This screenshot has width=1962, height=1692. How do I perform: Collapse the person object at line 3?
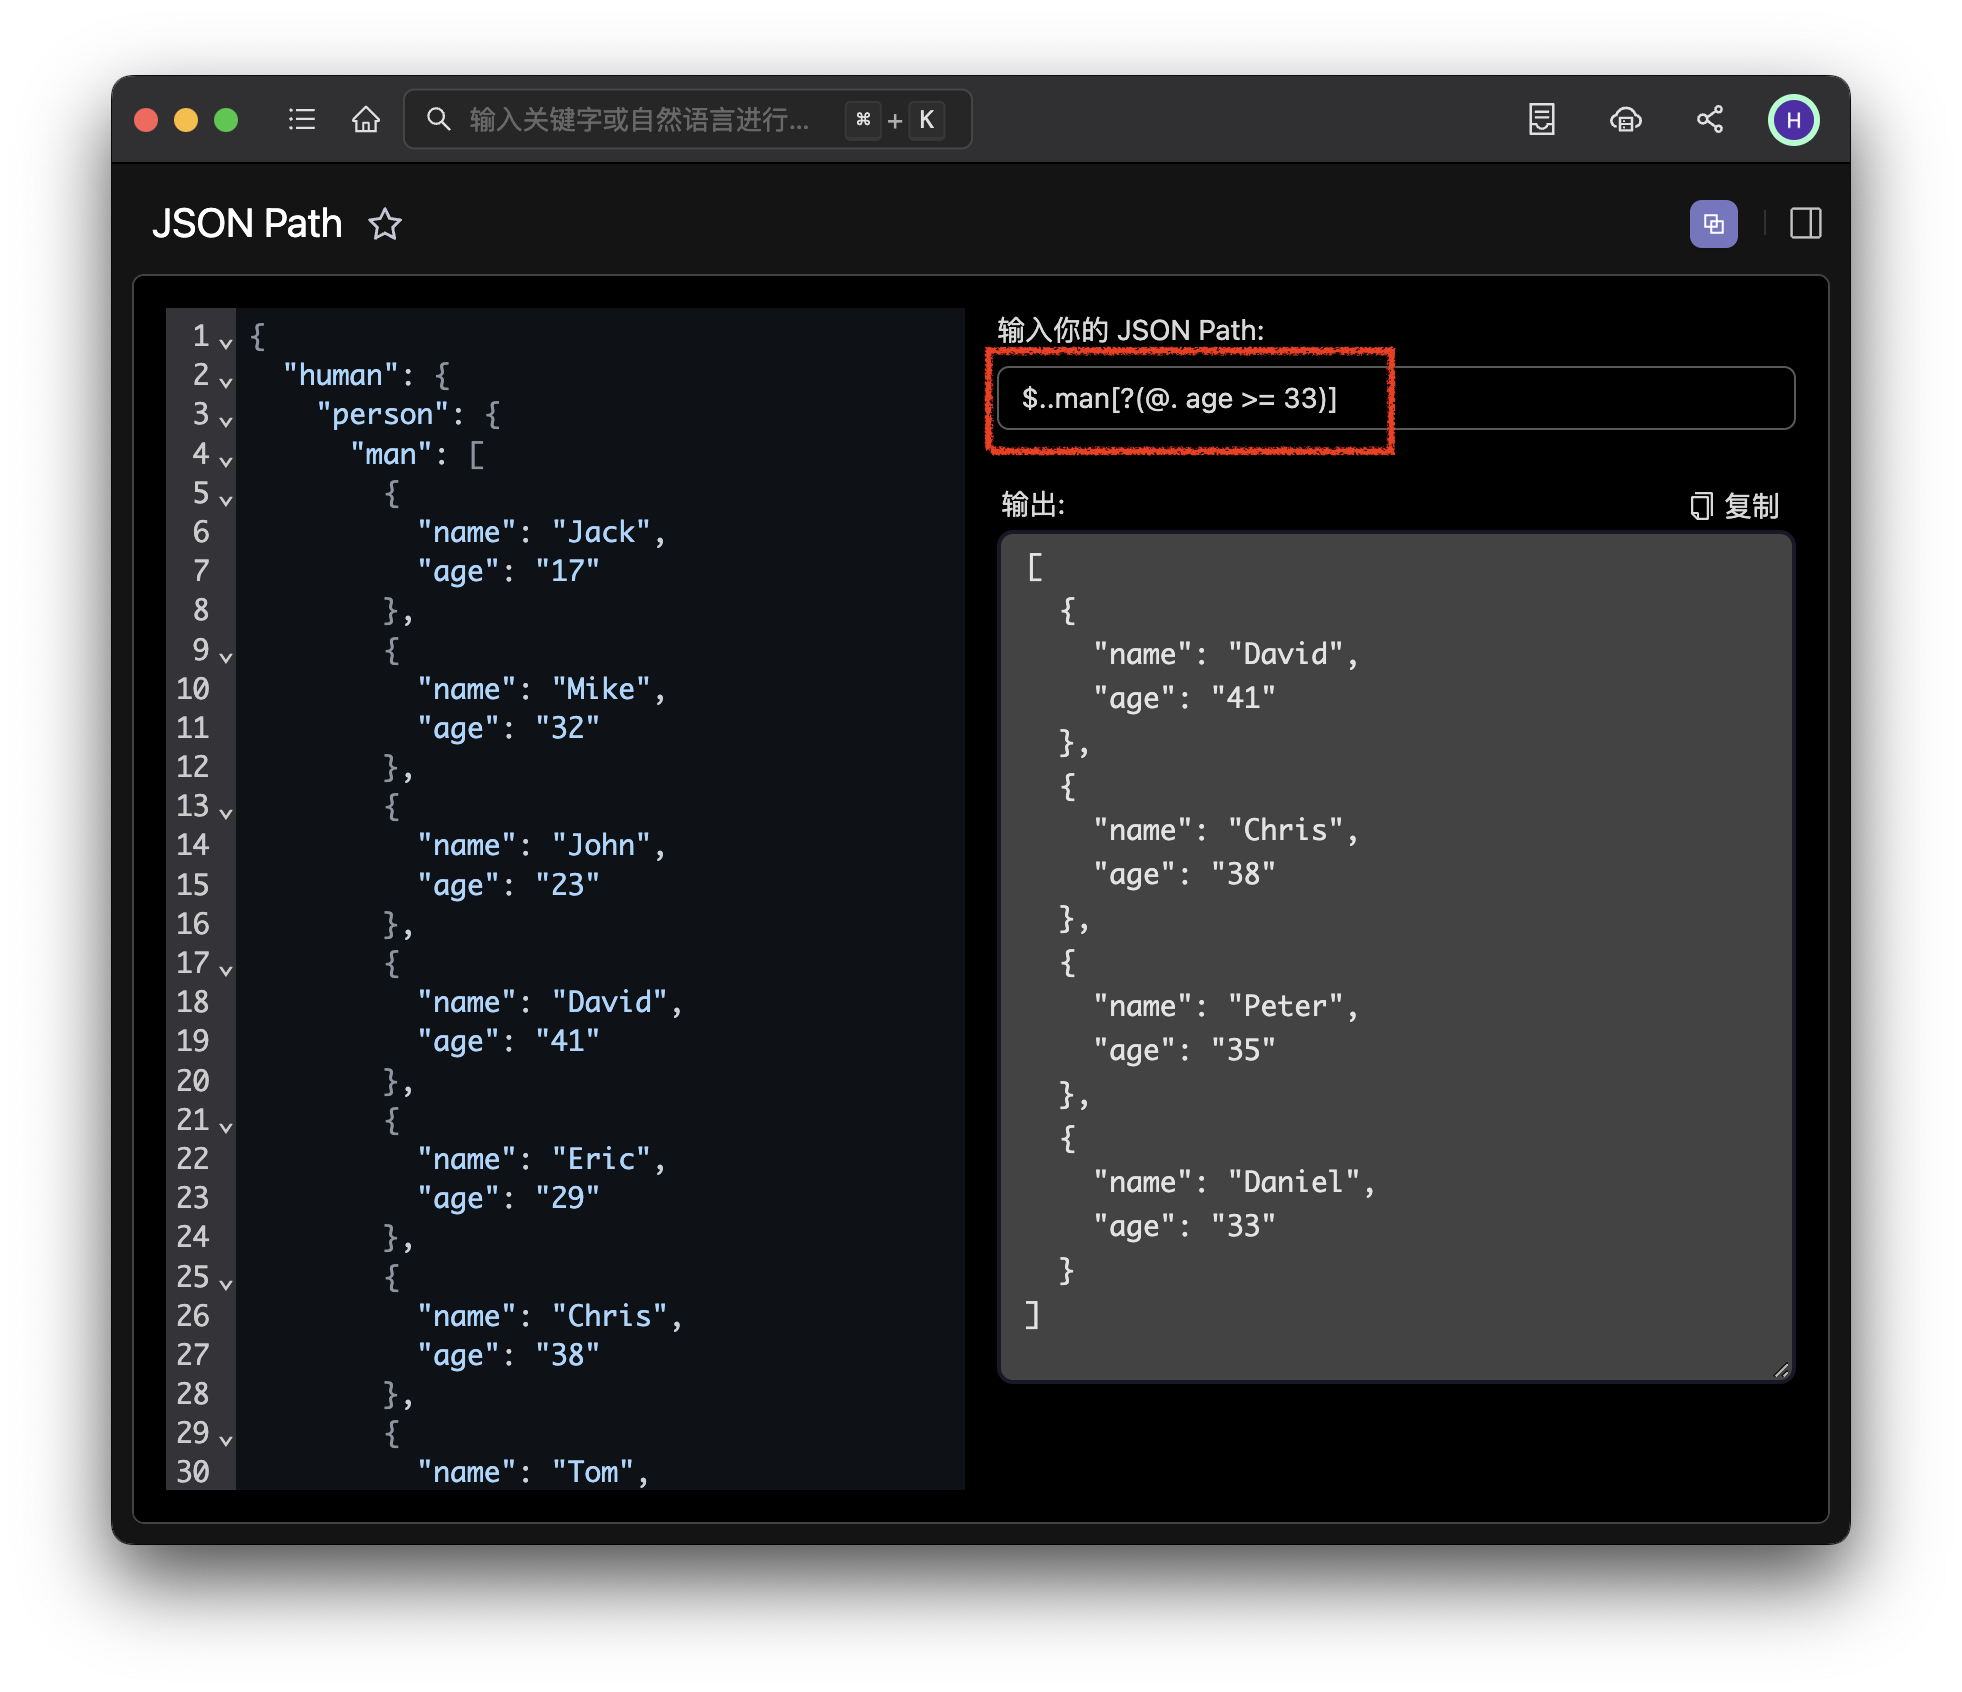[225, 420]
